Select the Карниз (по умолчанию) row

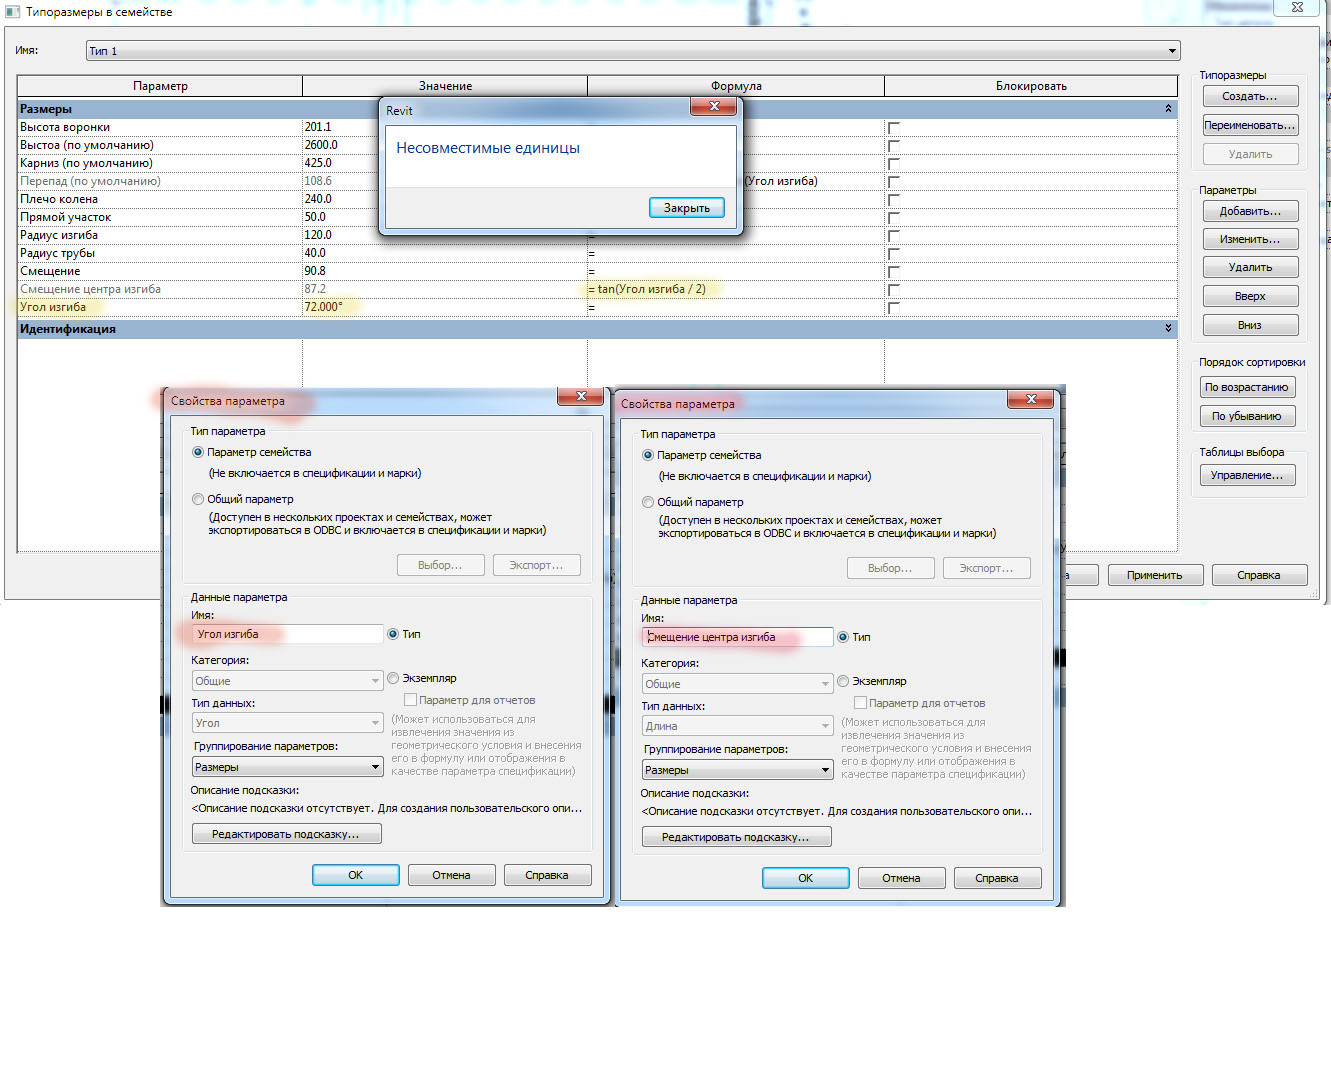point(160,163)
